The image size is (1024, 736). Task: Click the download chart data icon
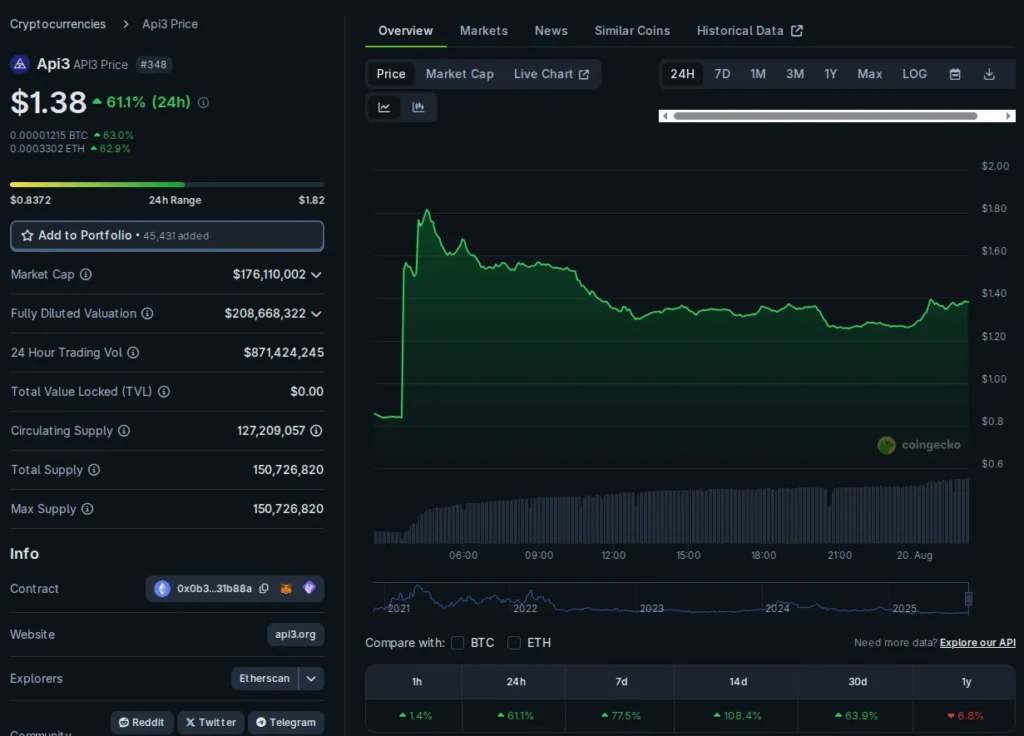(x=989, y=74)
